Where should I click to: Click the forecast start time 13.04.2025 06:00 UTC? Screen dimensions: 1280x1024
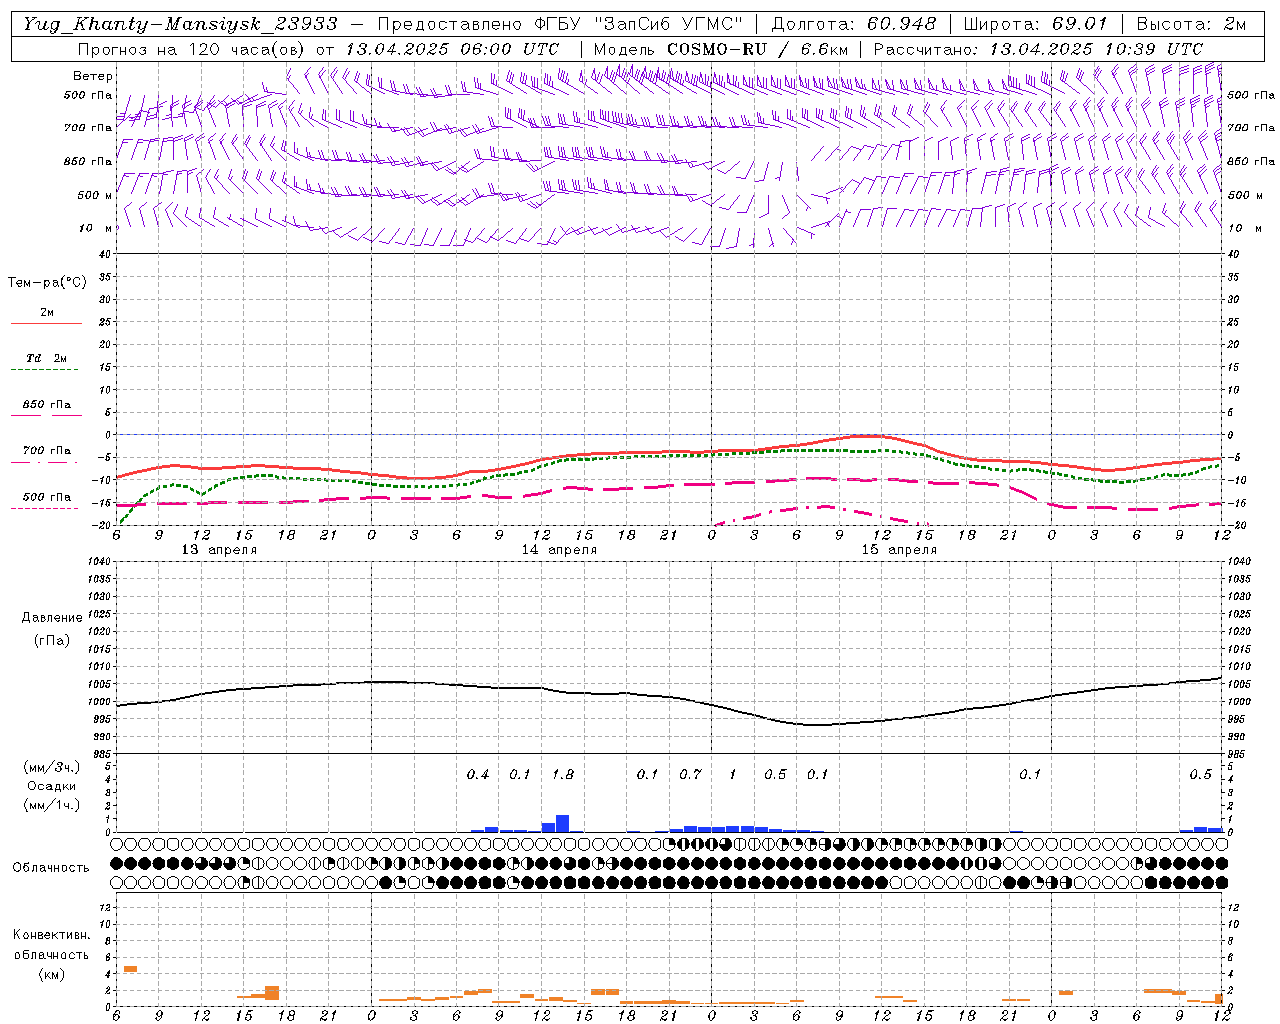tap(452, 49)
